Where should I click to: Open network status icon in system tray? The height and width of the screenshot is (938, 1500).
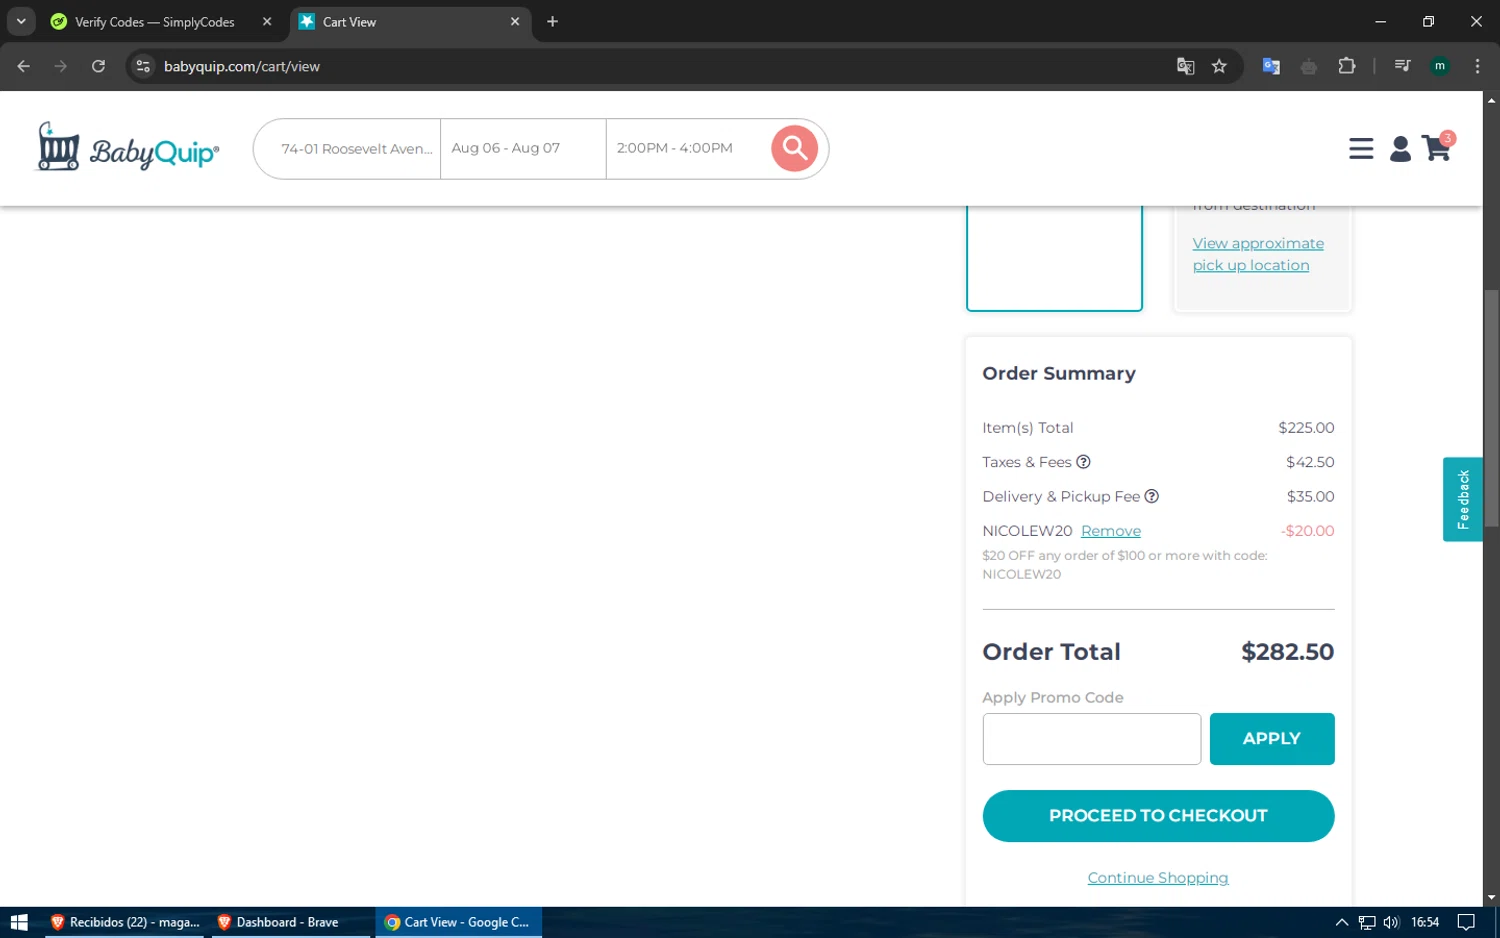tap(1366, 922)
